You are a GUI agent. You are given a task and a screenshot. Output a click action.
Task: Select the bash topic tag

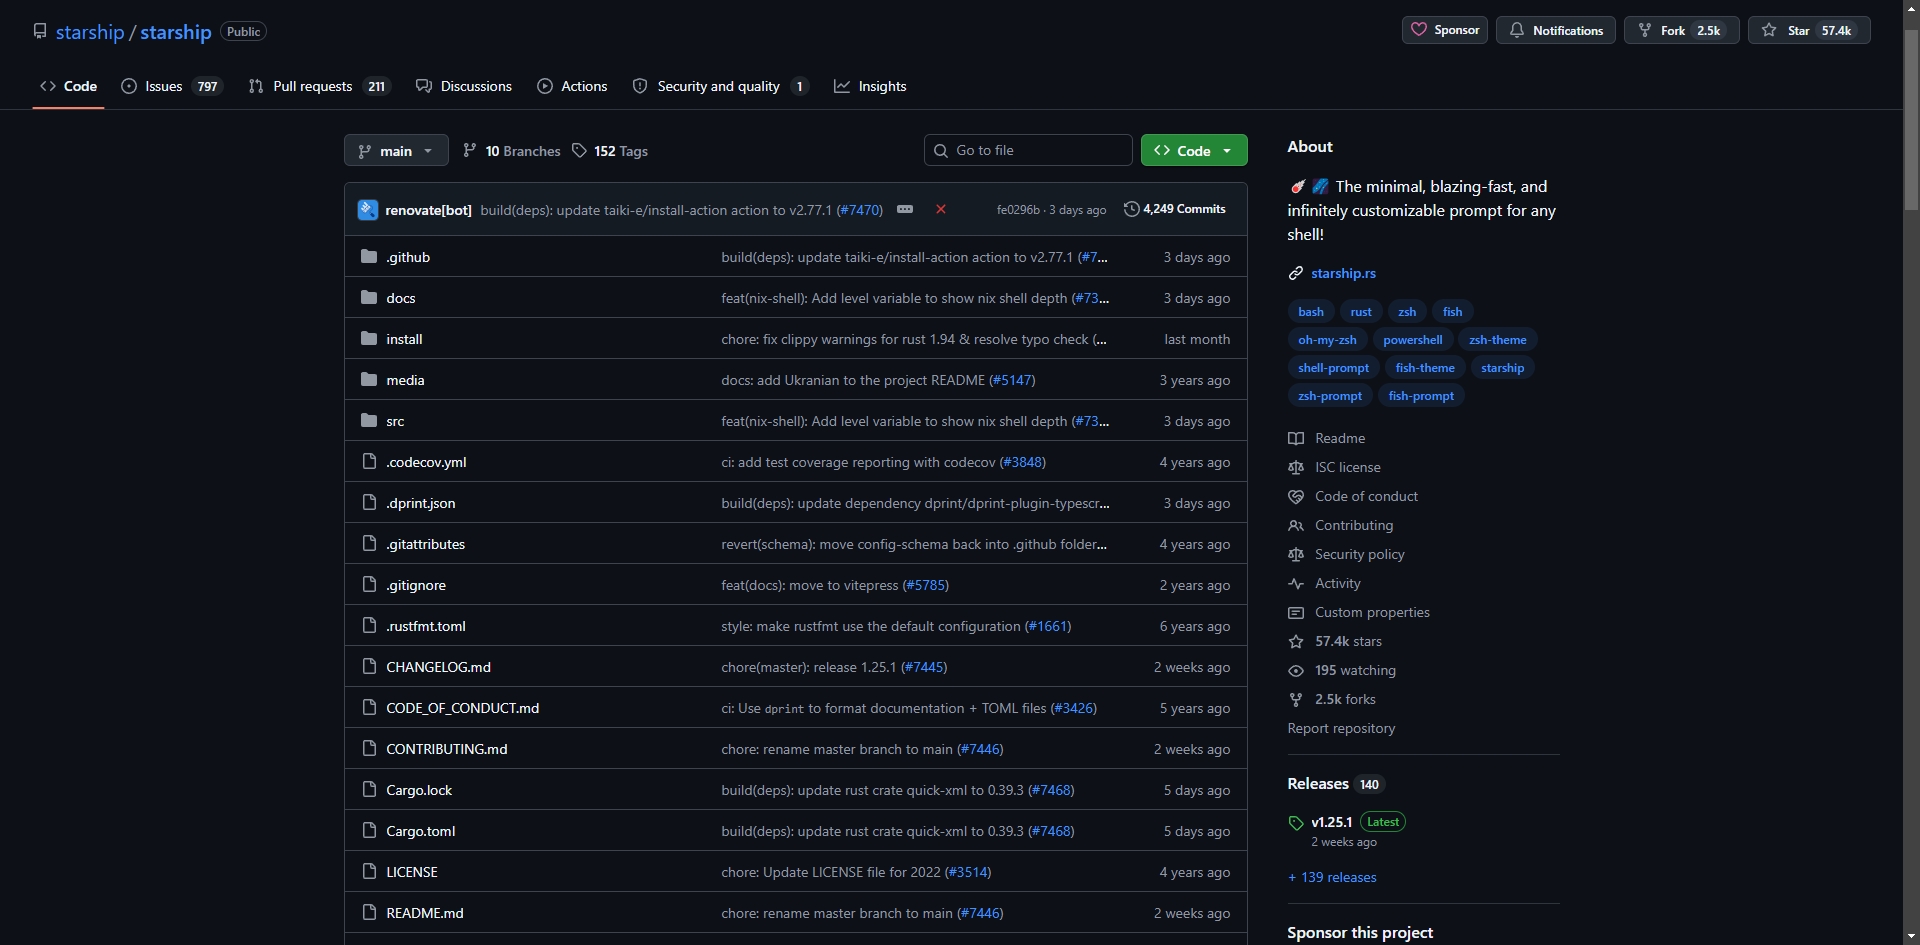[x=1311, y=312]
